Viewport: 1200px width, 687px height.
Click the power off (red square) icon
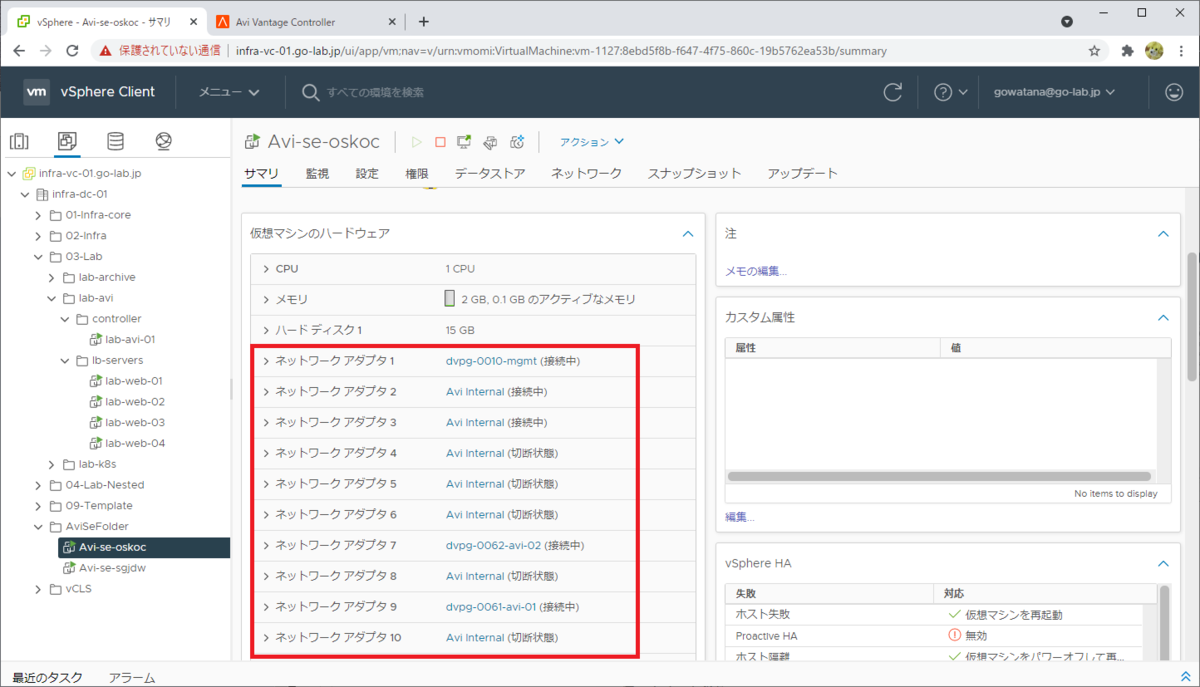(440, 142)
